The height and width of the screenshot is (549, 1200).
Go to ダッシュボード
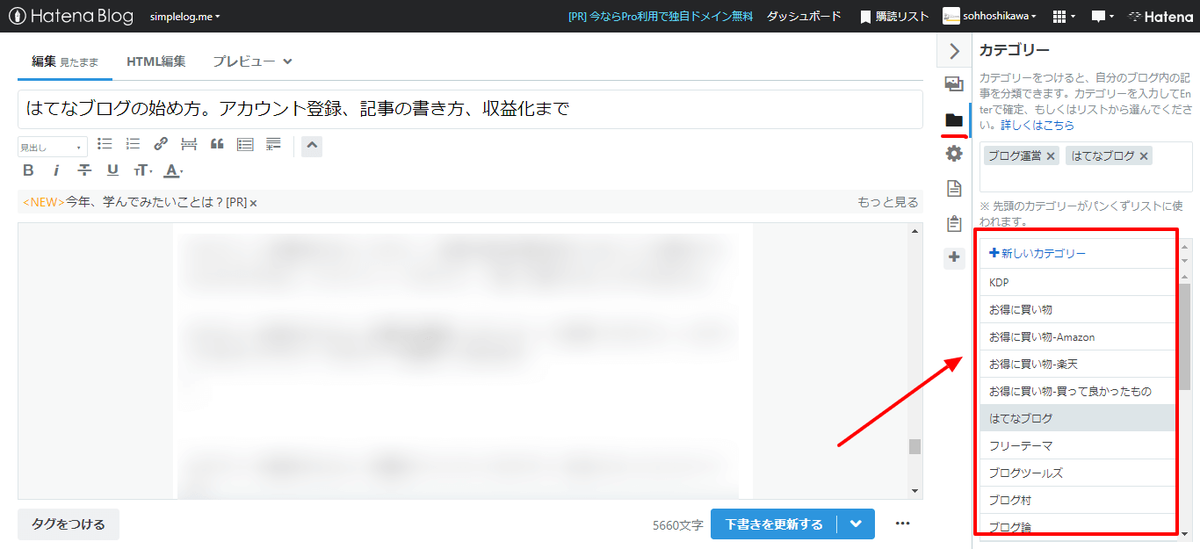[x=805, y=17]
